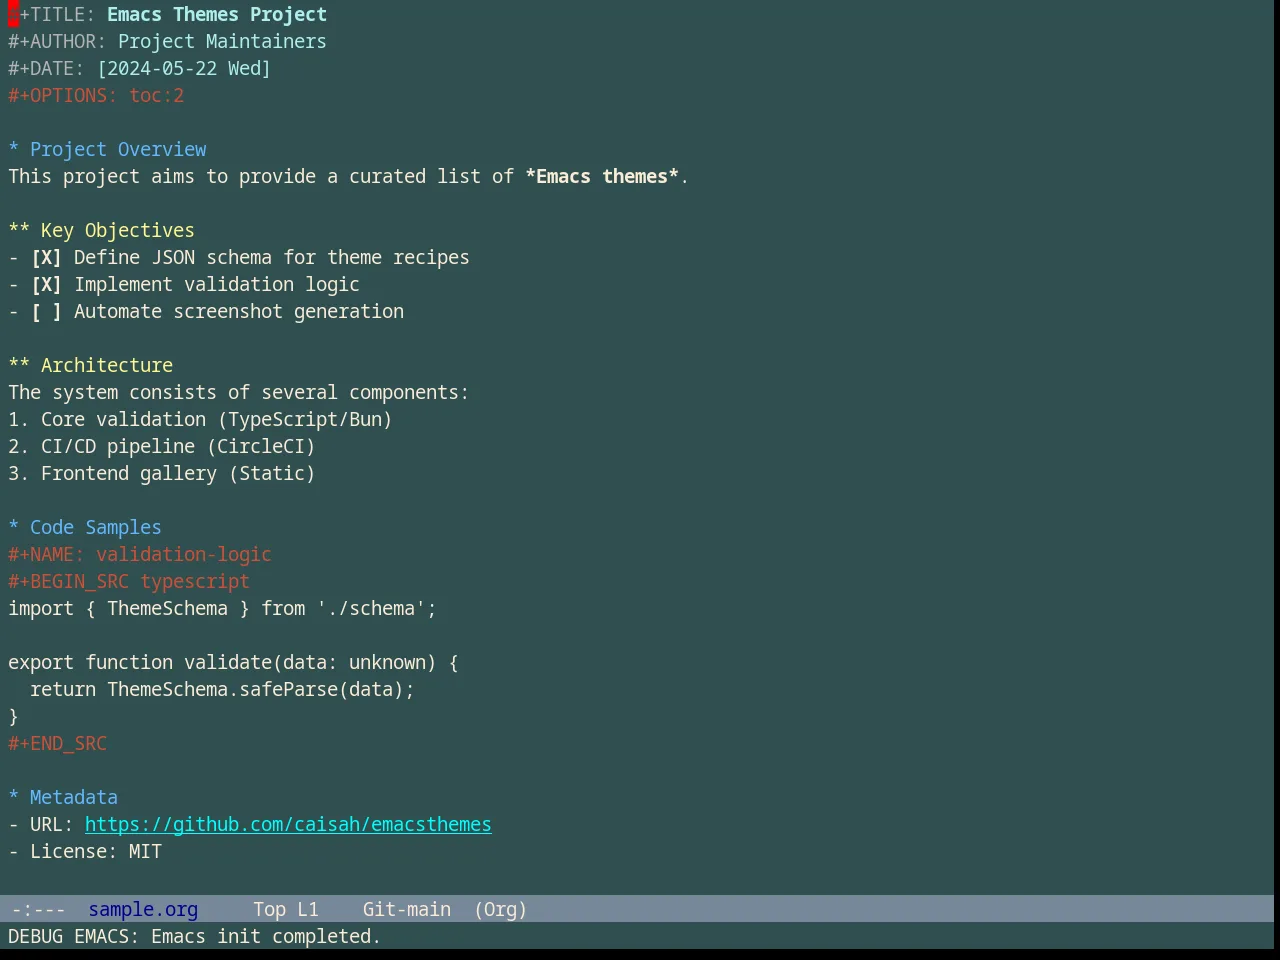Click the 'return ThemeSchema.safeParse(data);' line

point(222,689)
